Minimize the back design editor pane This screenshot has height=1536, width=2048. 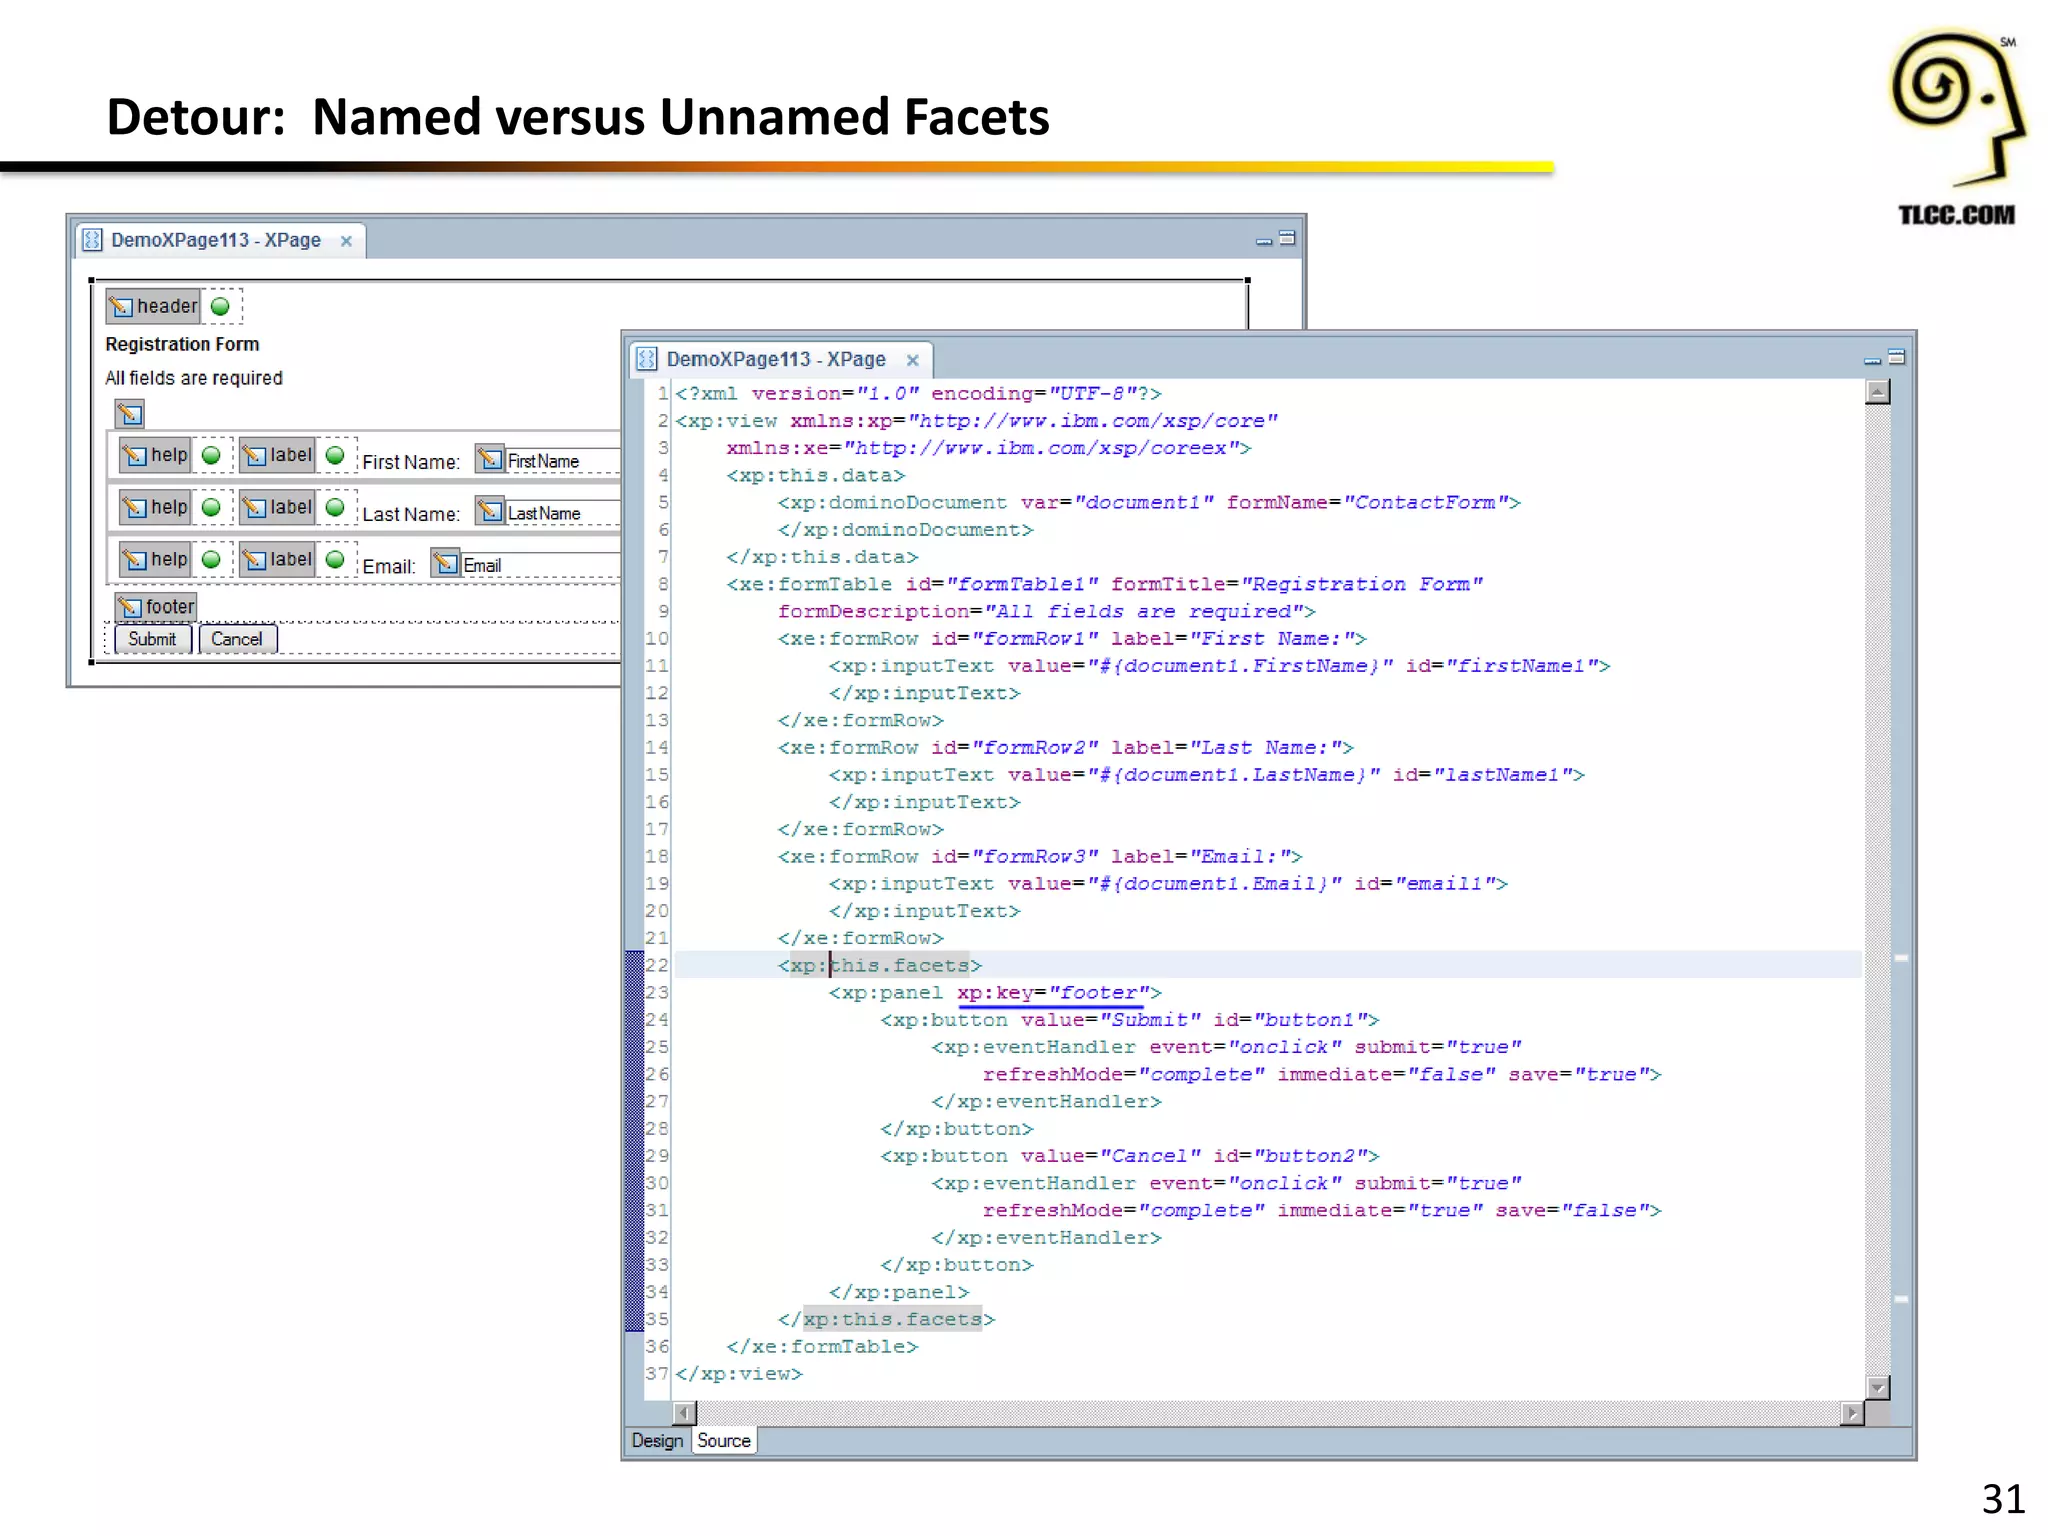click(1264, 241)
